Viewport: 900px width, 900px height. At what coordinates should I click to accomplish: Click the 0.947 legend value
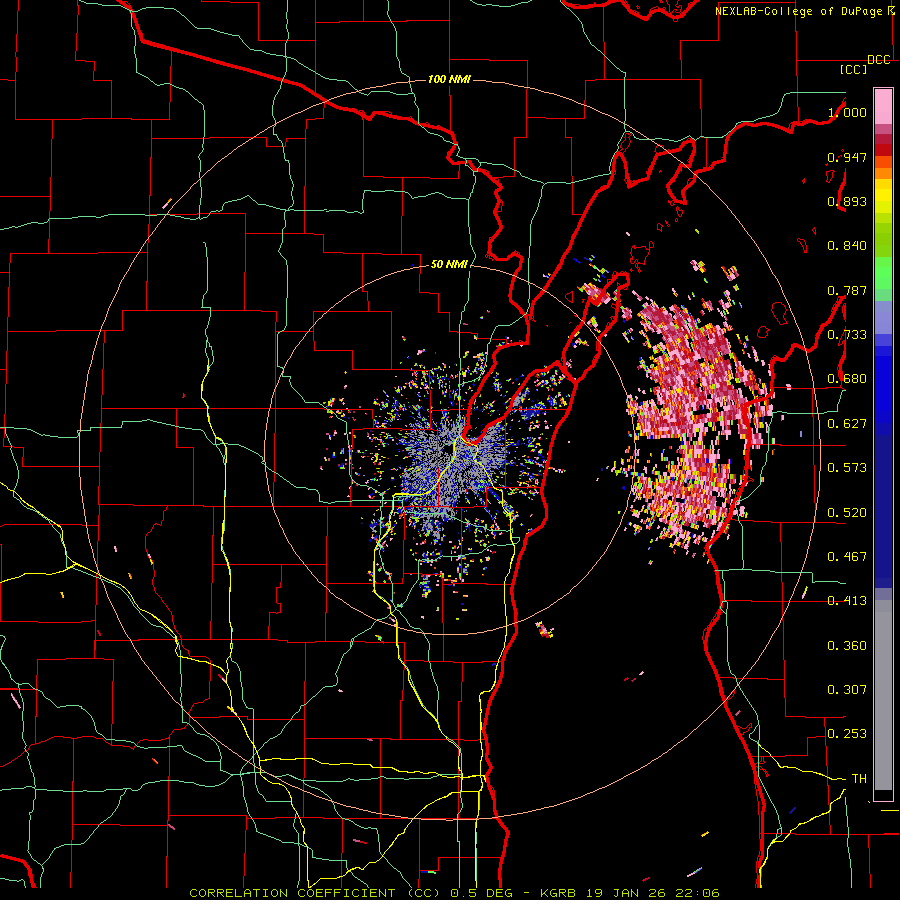(847, 157)
